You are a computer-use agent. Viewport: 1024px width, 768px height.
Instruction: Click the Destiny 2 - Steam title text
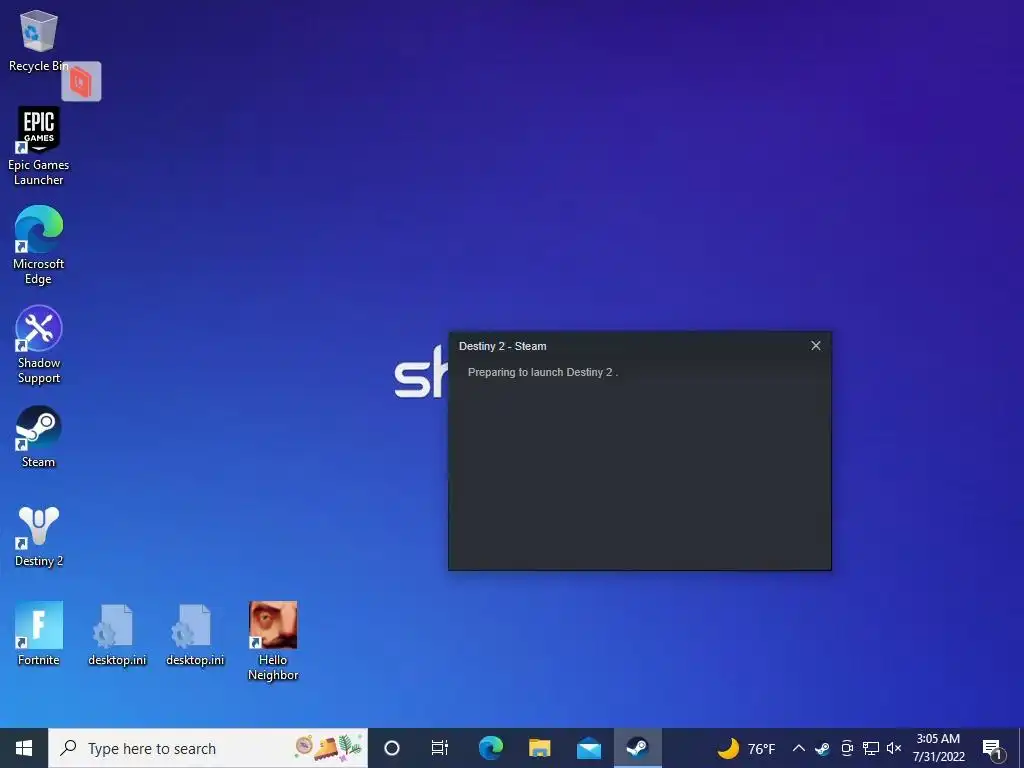click(x=502, y=346)
